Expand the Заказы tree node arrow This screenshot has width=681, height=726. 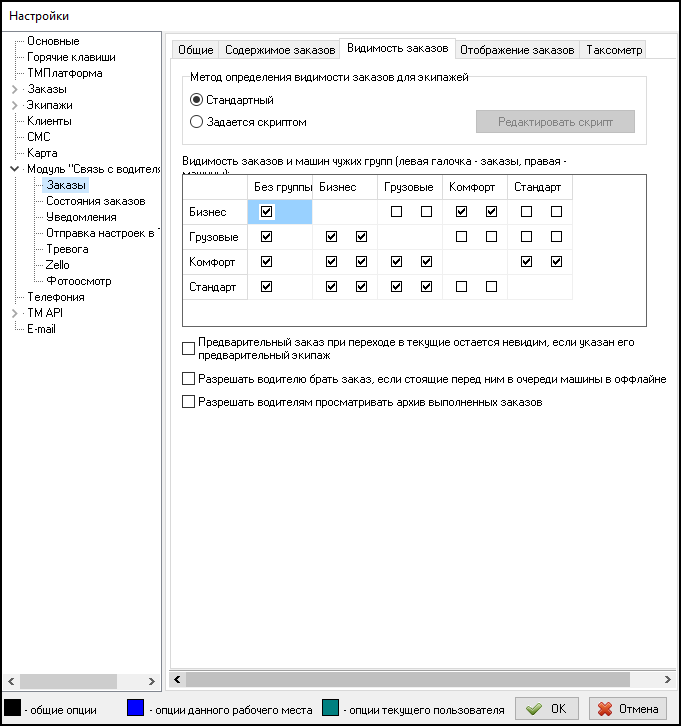[x=14, y=89]
